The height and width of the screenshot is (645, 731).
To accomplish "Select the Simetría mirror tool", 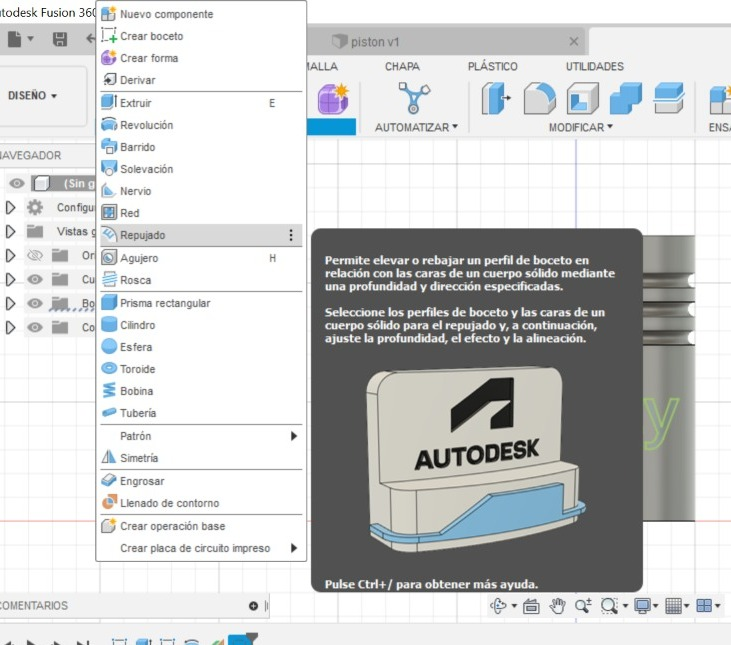I will click(x=201, y=458).
